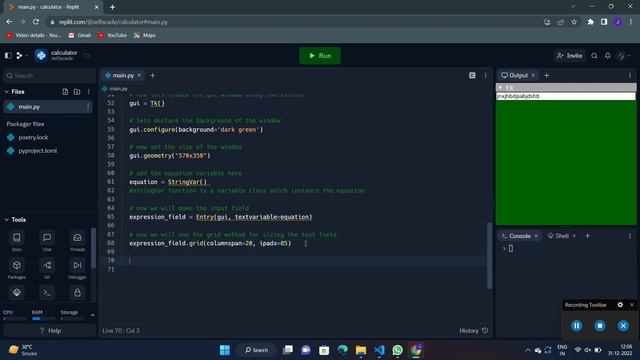Open Recording Toolbar settings gear
This screenshot has width=640, height=360.
click(620, 305)
